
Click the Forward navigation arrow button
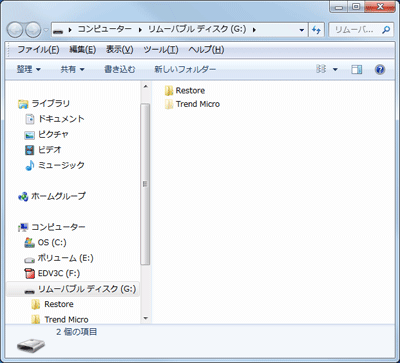click(33, 30)
